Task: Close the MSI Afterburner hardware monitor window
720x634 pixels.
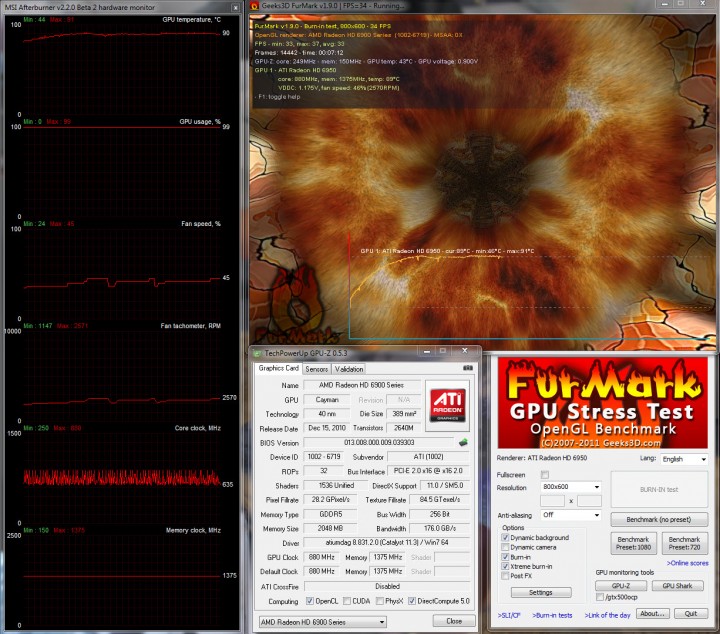Action: (x=235, y=7)
